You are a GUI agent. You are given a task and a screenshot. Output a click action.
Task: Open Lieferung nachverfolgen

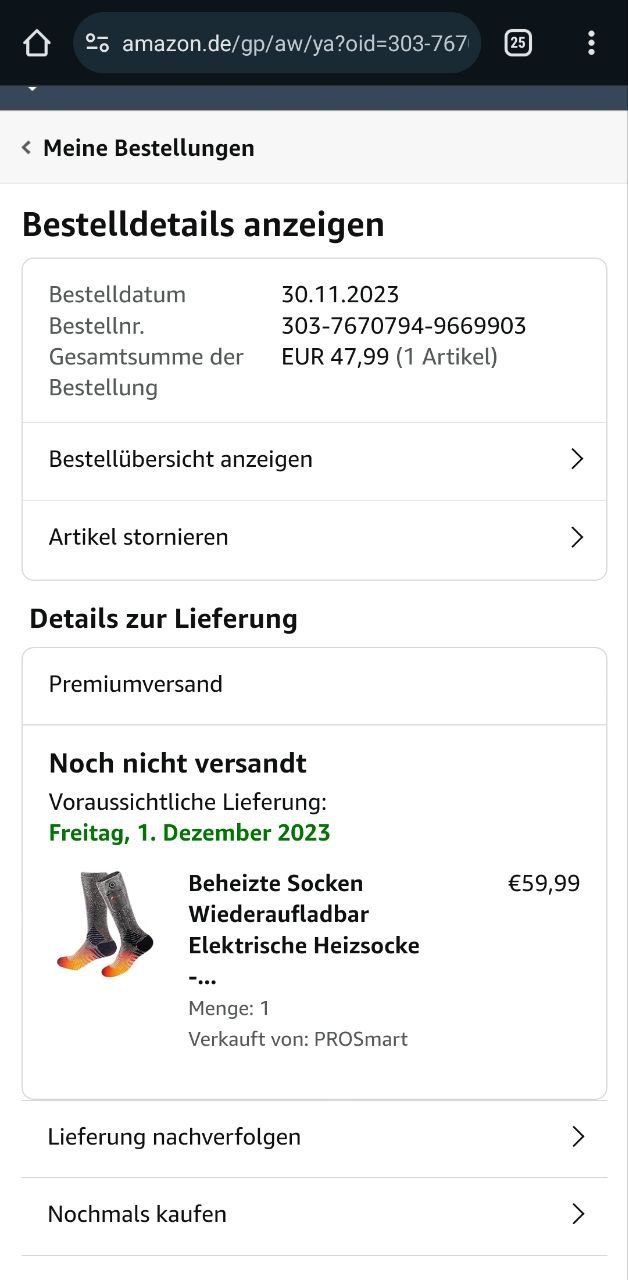coord(174,1137)
